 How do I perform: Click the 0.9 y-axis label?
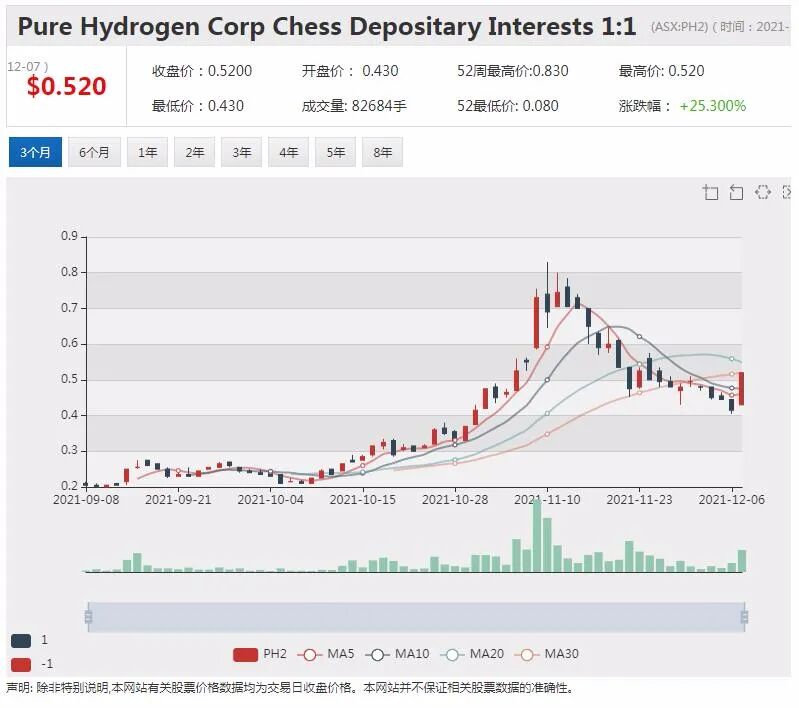click(70, 236)
